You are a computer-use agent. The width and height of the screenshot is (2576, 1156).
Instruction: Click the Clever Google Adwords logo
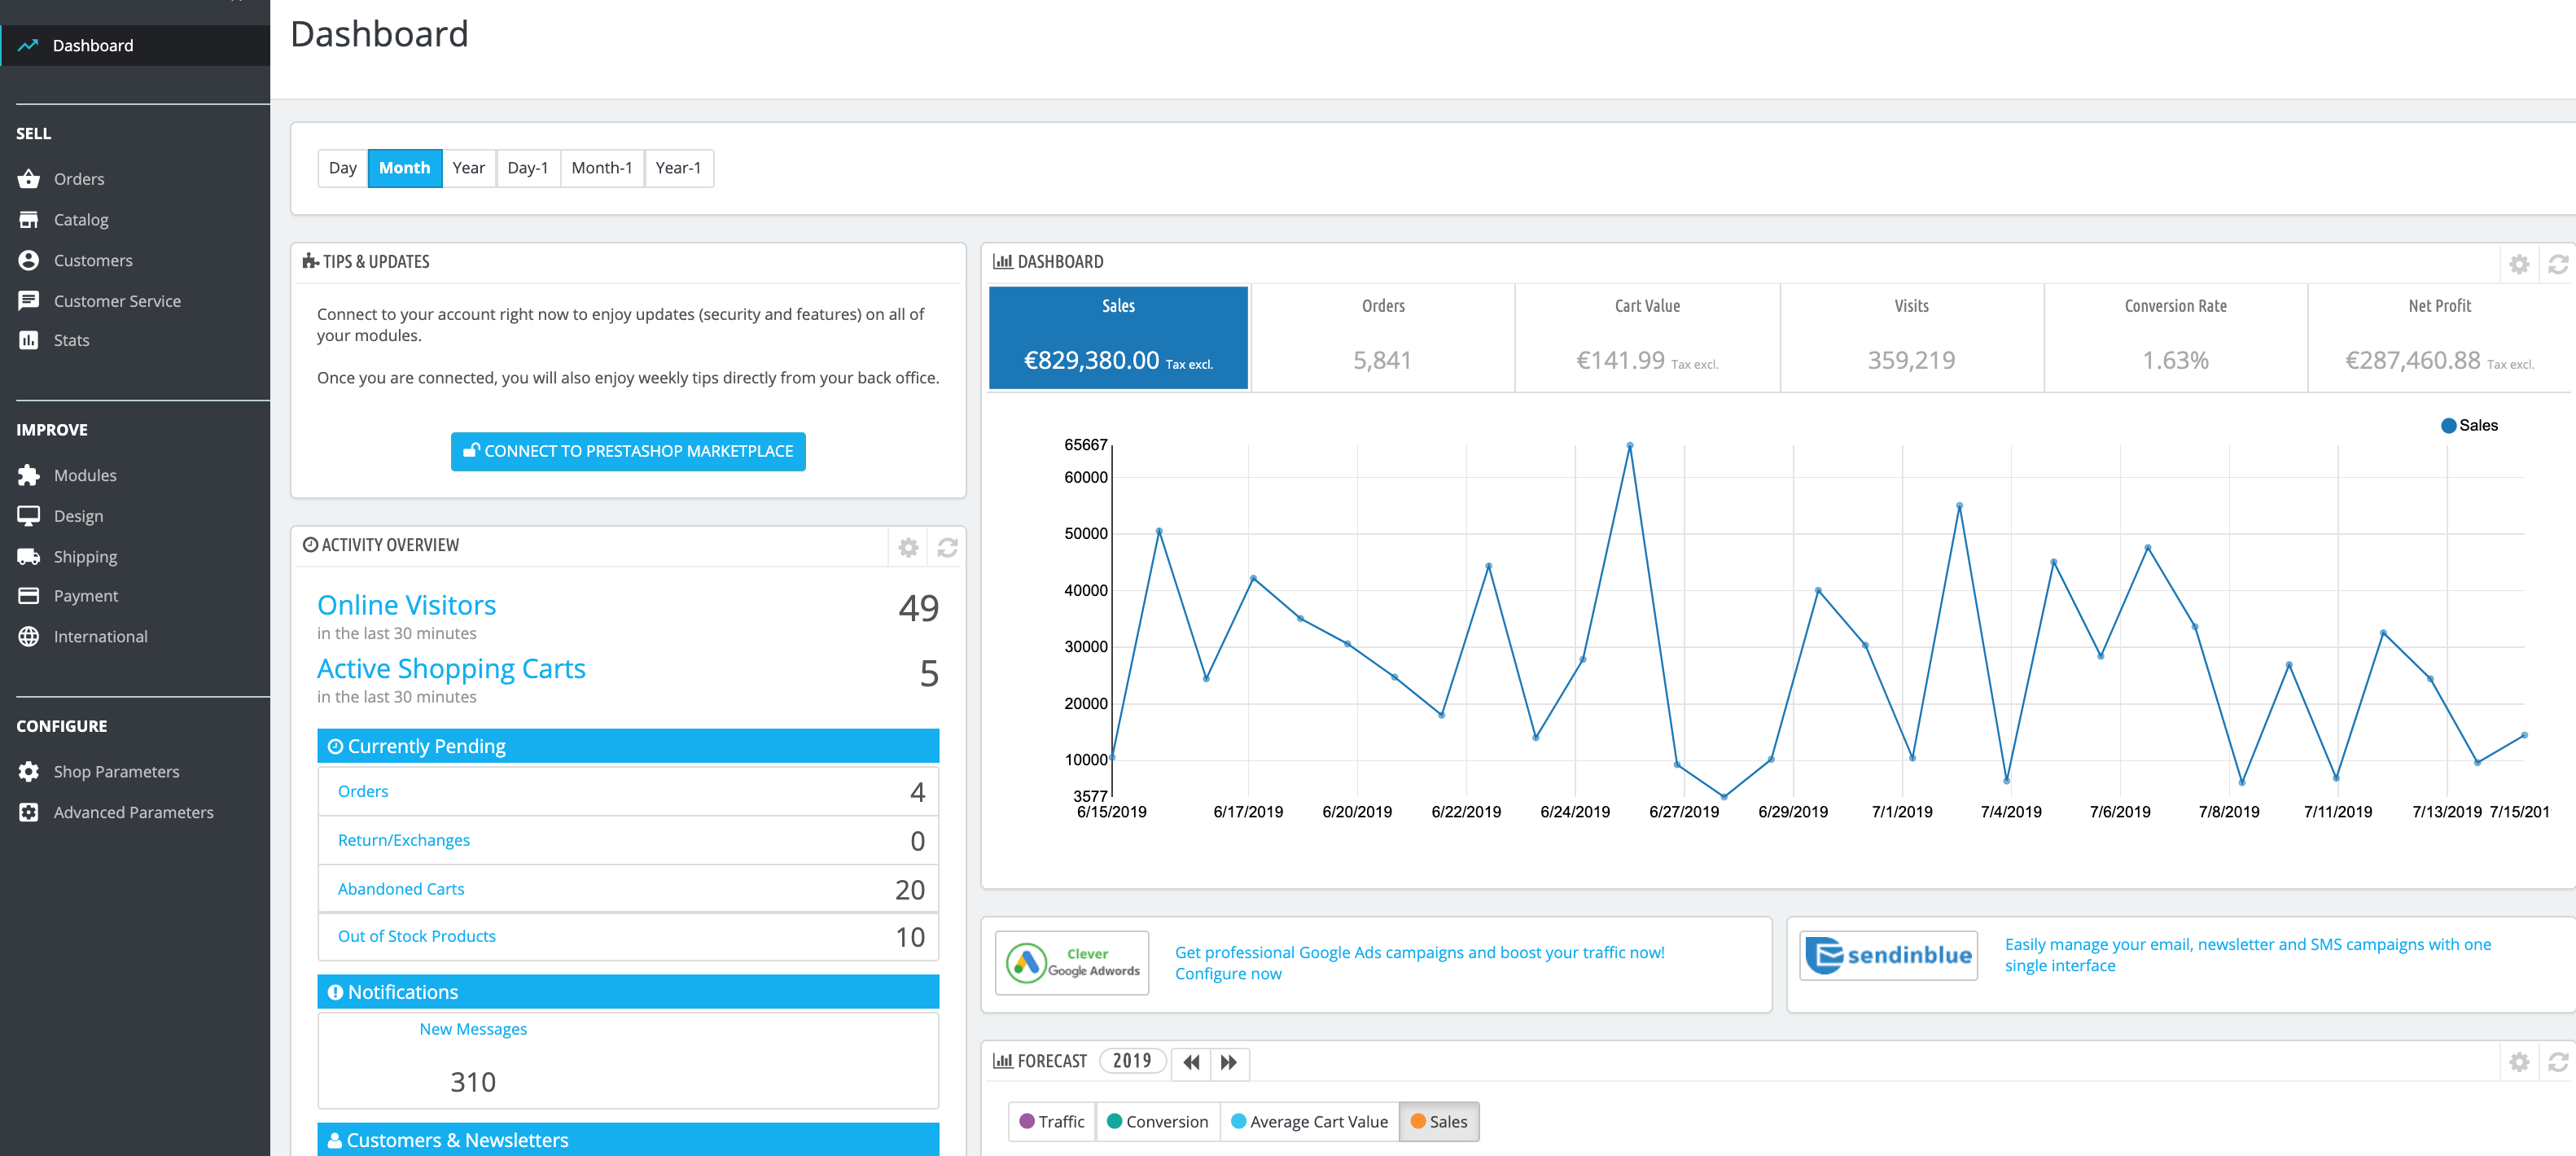[1072, 963]
